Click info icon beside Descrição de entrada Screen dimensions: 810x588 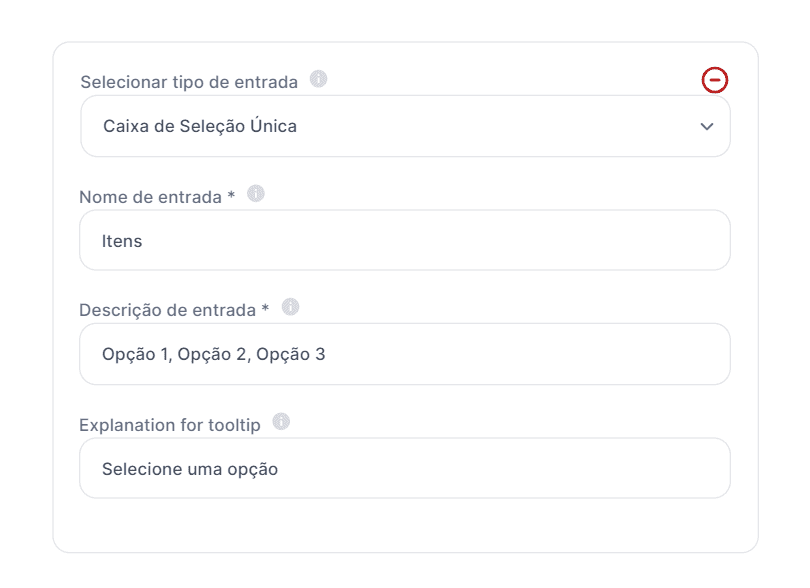pos(290,307)
